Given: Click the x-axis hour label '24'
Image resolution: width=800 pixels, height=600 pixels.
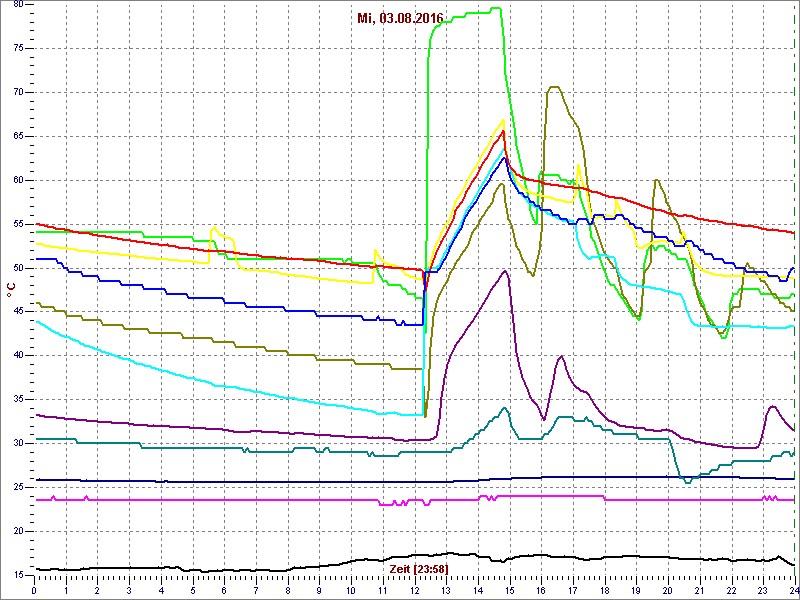Looking at the screenshot, I should coord(794,590).
